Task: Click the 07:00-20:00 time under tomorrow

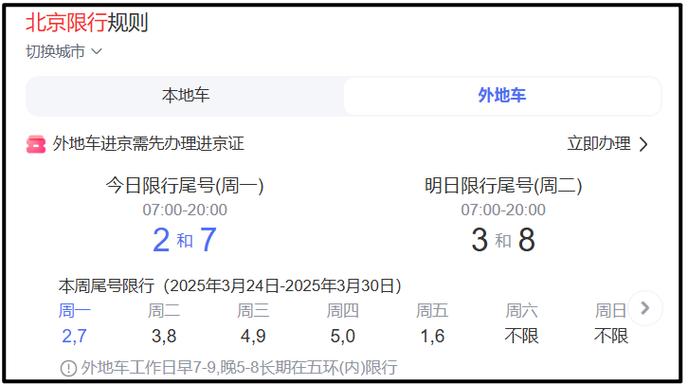Action: 503,210
